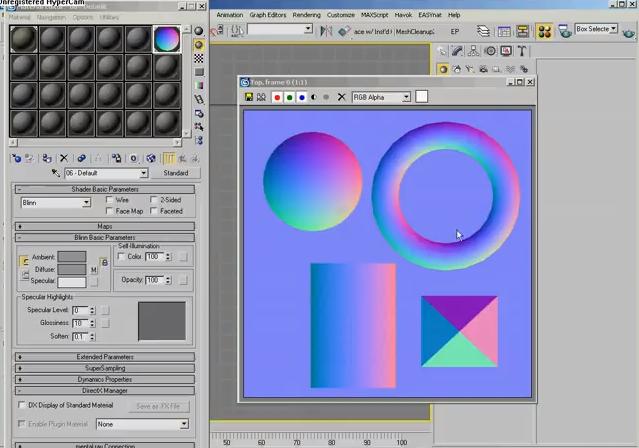Enable the Wire checkbox

109,200
